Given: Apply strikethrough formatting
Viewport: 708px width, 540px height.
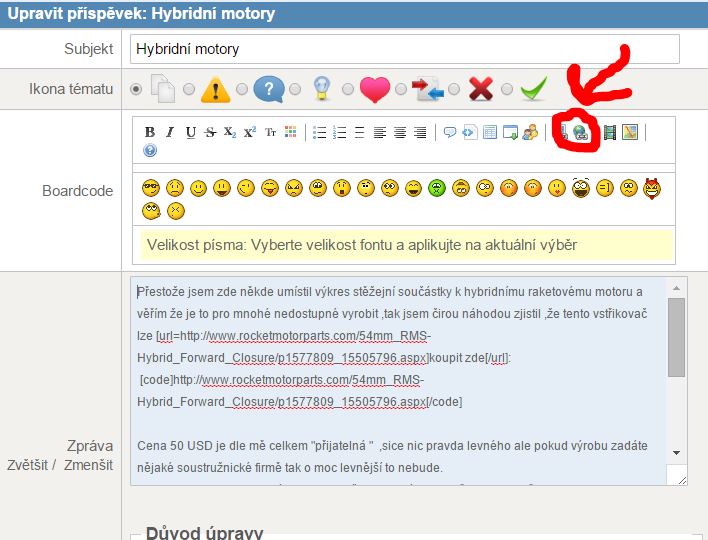Looking at the screenshot, I should tap(210, 132).
